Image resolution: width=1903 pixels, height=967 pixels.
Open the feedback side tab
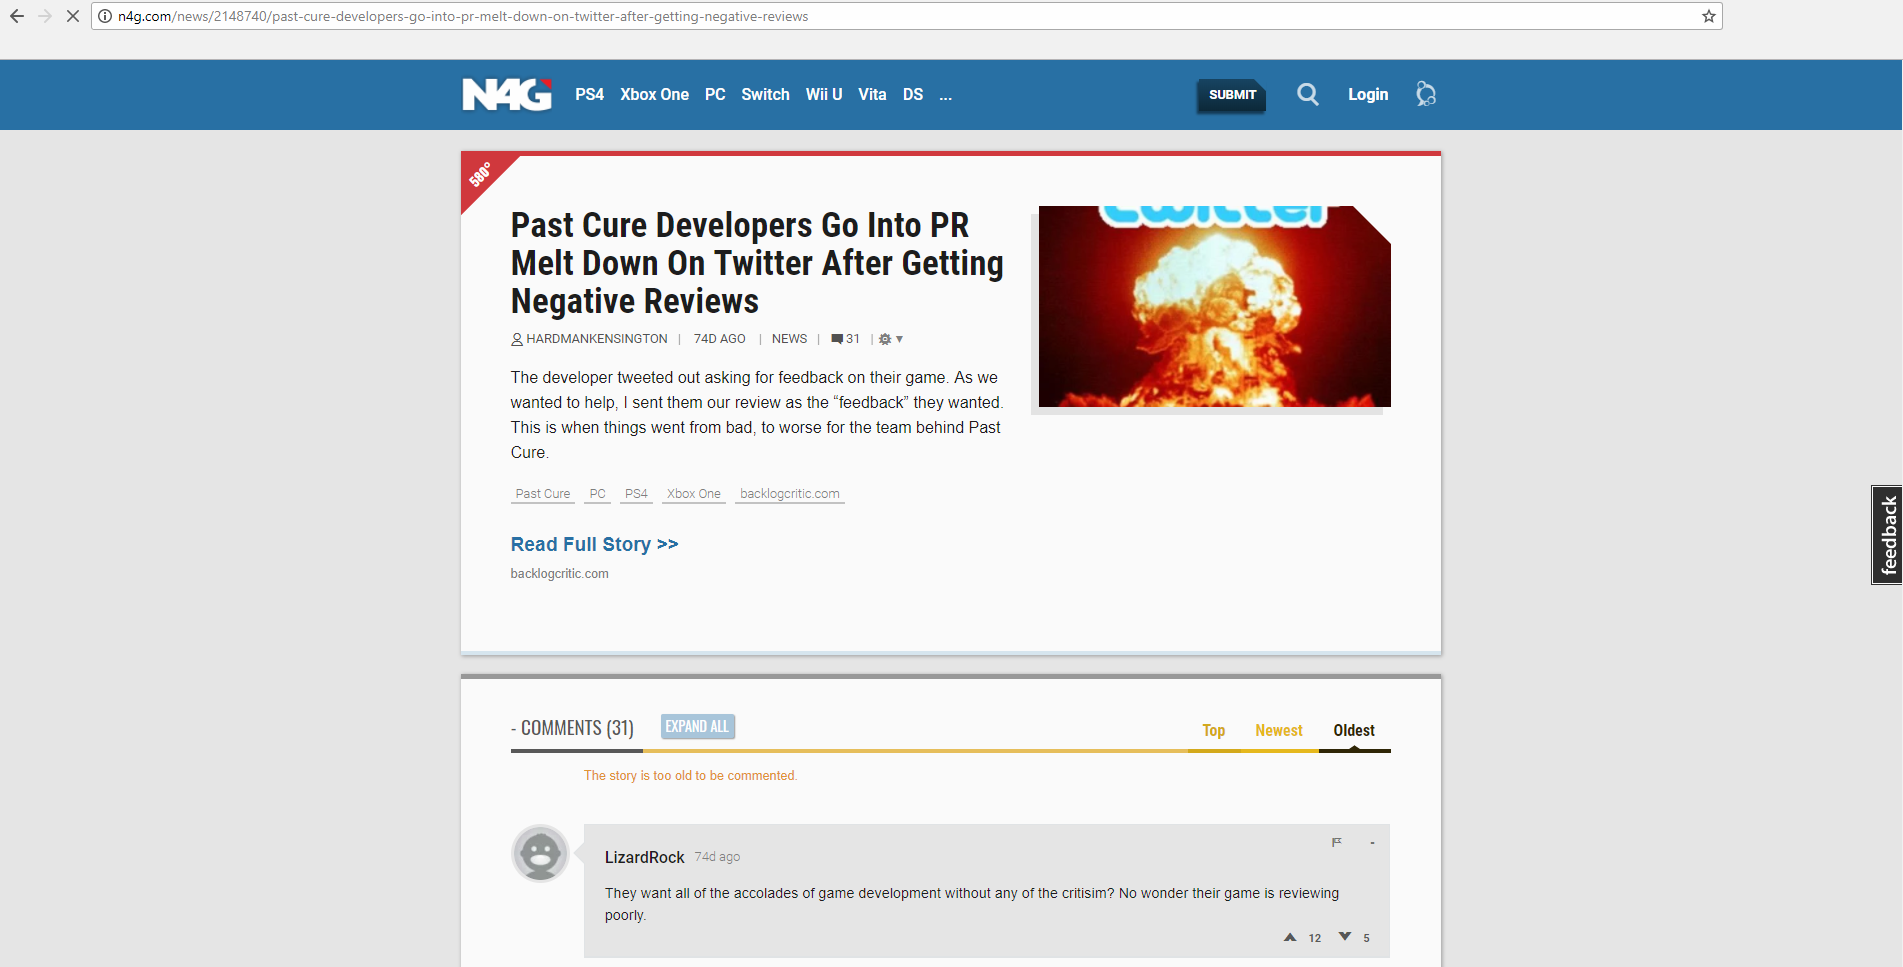coord(1887,535)
